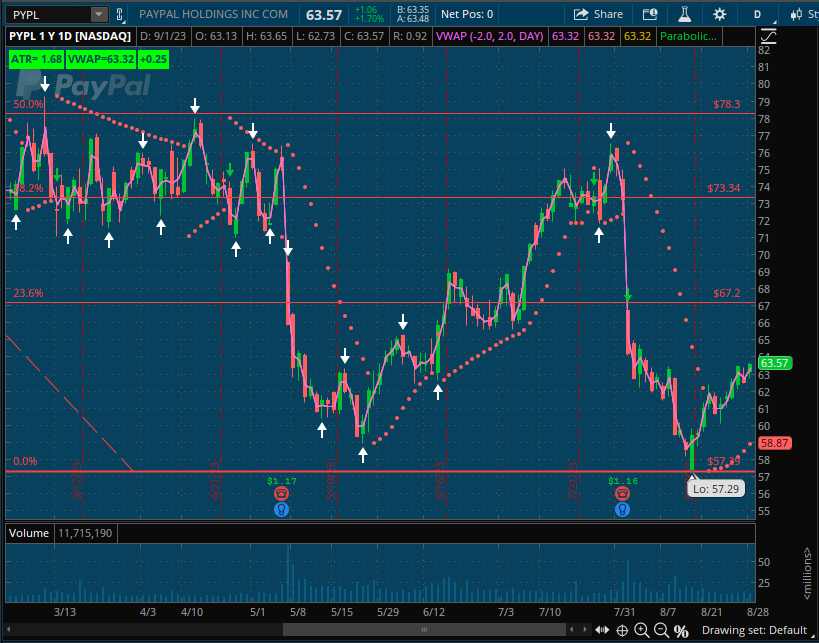Click the $67.2 Fibonacci level label
Image resolution: width=819 pixels, height=643 pixels.
(727, 293)
